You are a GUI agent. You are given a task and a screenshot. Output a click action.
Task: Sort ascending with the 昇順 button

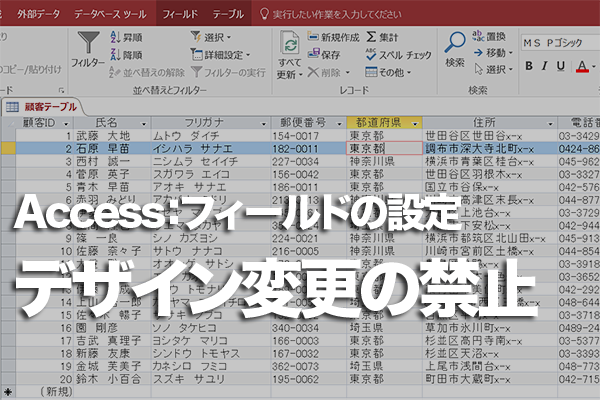[126, 37]
